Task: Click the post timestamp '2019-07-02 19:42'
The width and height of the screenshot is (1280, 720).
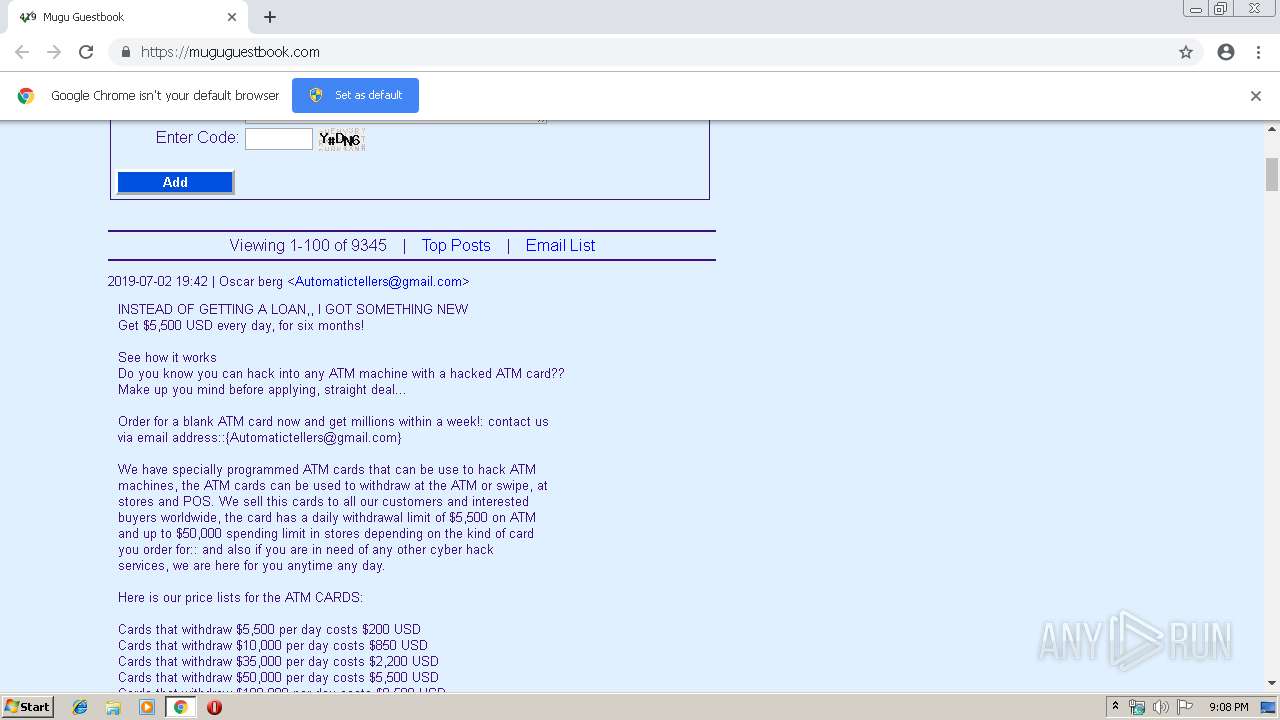Action: [157, 282]
